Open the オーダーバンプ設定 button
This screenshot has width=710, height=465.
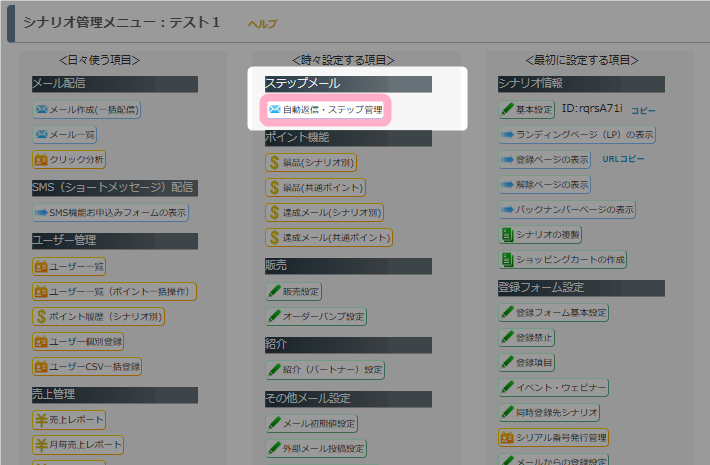pyautogui.click(x=317, y=317)
